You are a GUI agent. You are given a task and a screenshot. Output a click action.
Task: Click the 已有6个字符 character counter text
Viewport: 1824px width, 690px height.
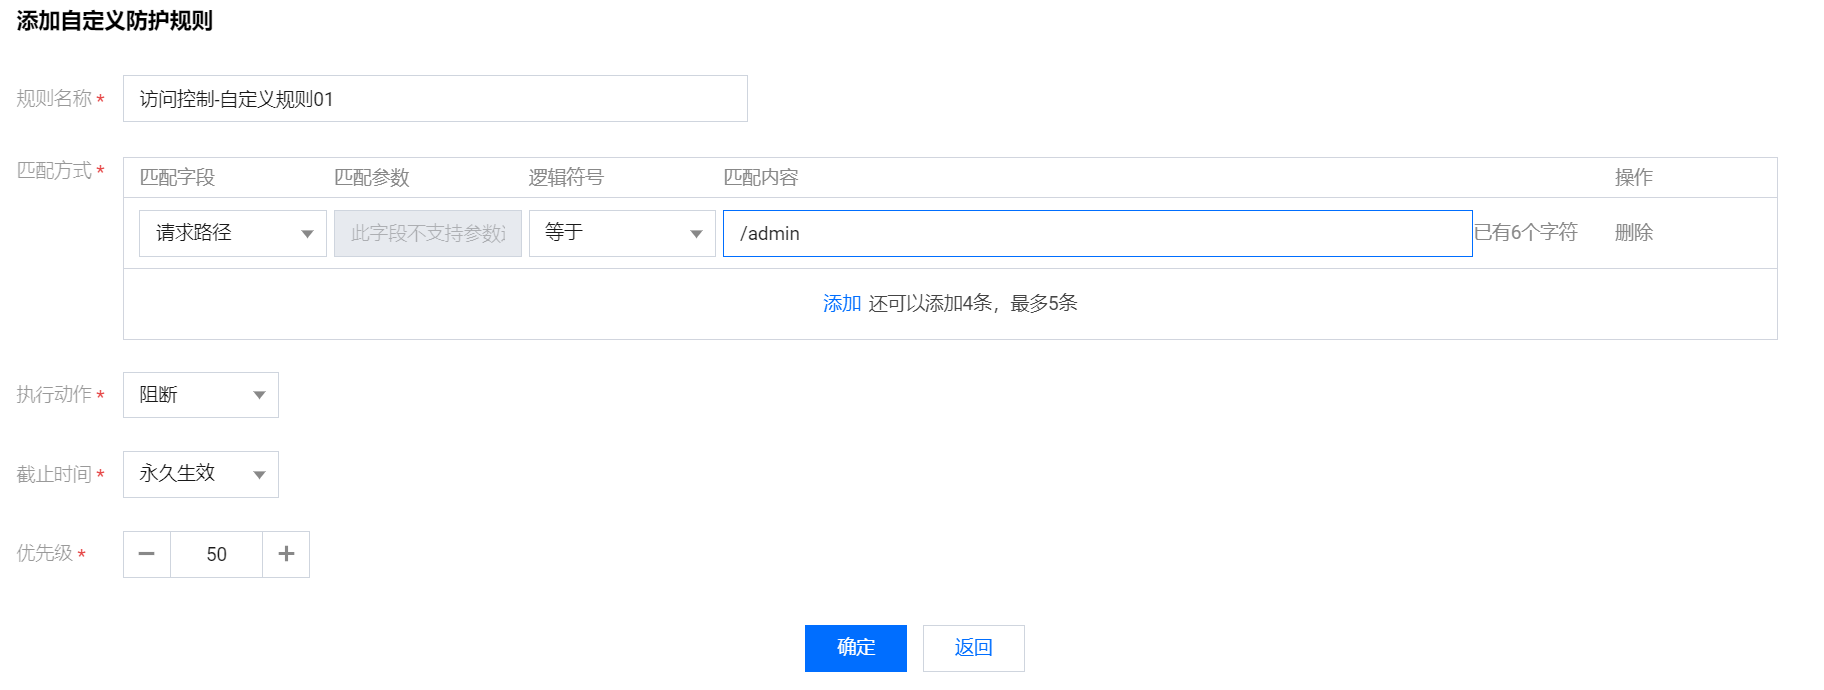tap(1526, 232)
